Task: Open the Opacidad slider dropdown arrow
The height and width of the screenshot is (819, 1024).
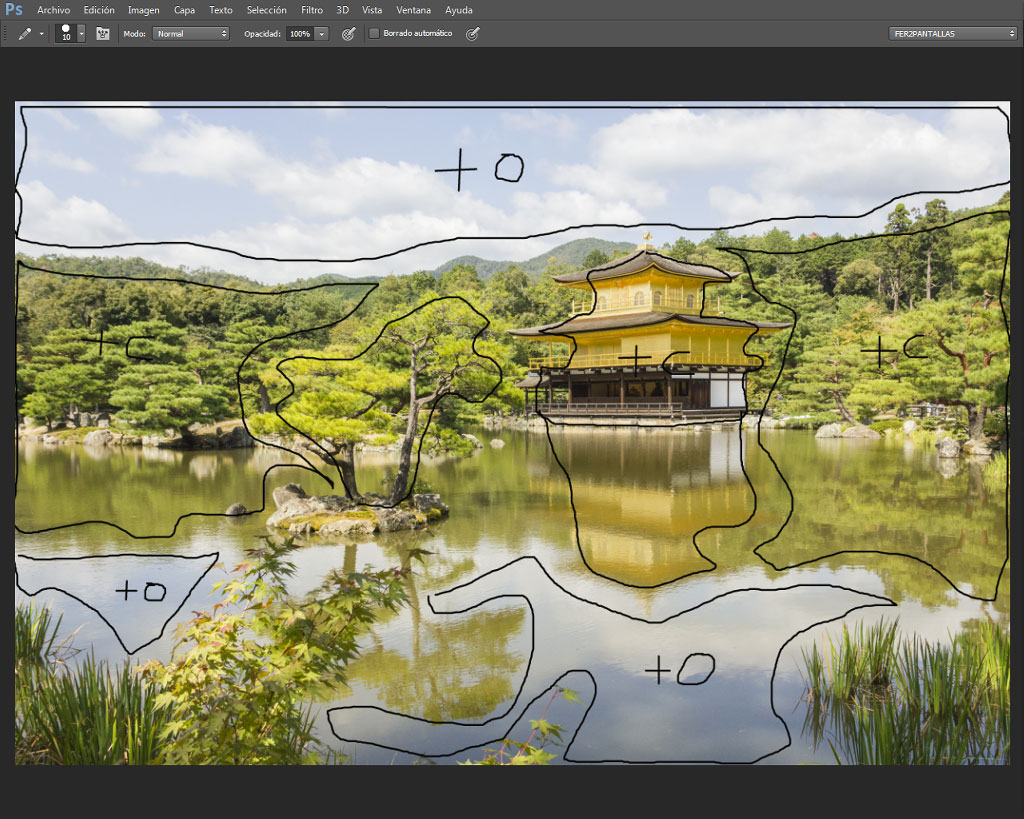Action: (x=321, y=34)
